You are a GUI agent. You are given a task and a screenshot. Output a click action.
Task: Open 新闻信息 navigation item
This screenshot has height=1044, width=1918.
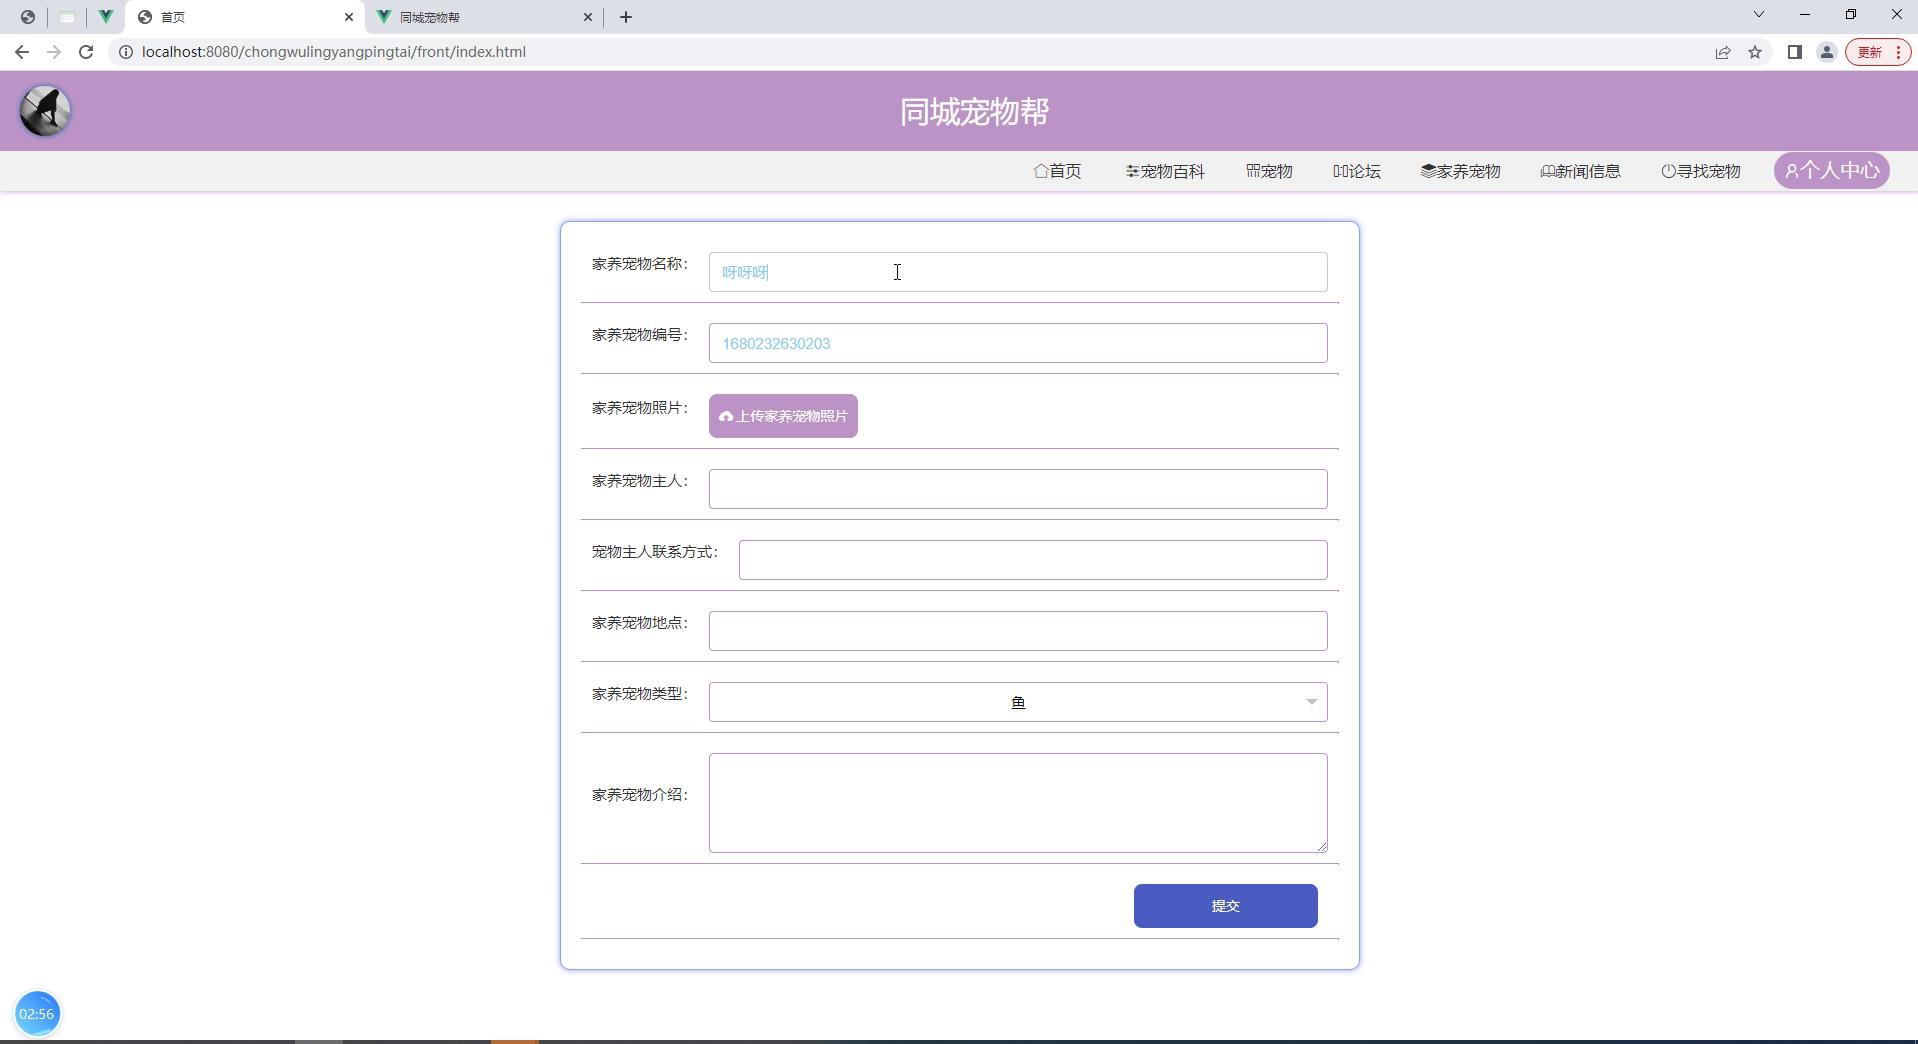pos(1581,171)
